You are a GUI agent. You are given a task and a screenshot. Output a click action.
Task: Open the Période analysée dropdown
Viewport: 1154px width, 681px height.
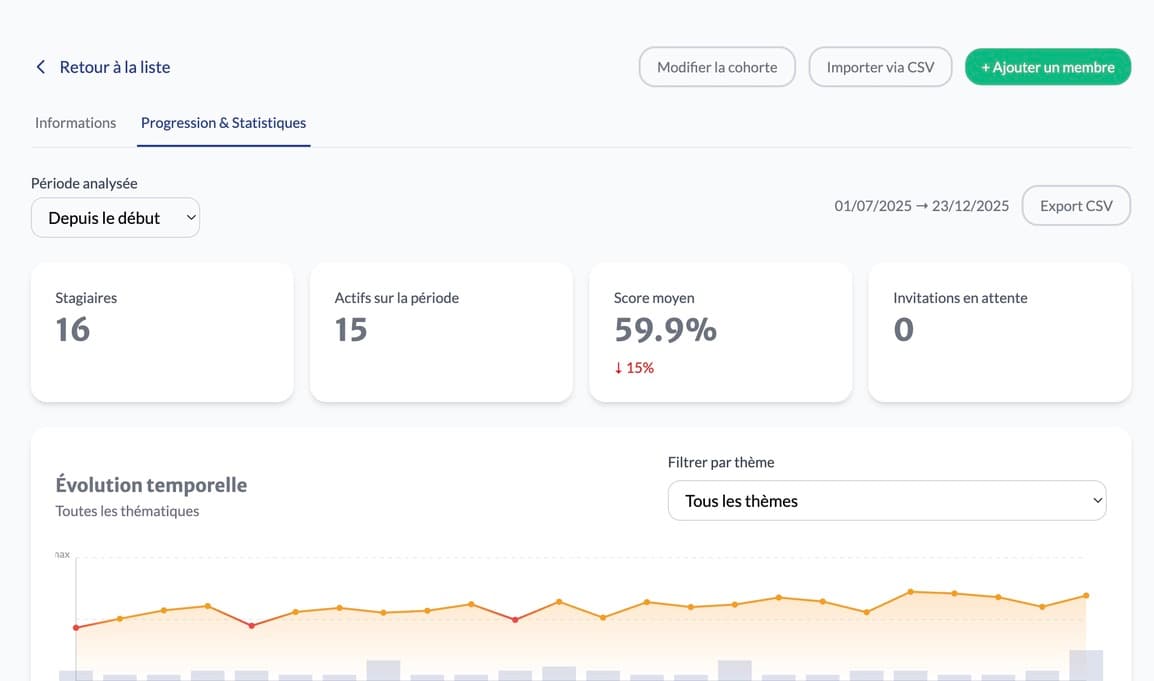coord(115,218)
